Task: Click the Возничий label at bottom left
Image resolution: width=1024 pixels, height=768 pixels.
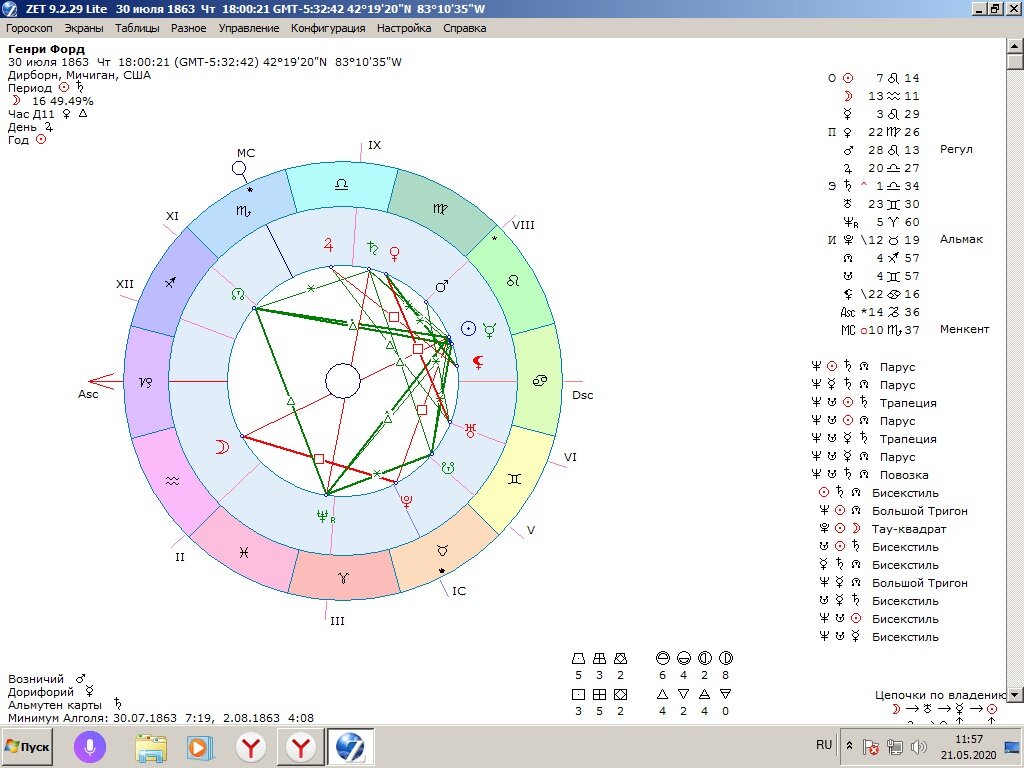Action: (36, 679)
